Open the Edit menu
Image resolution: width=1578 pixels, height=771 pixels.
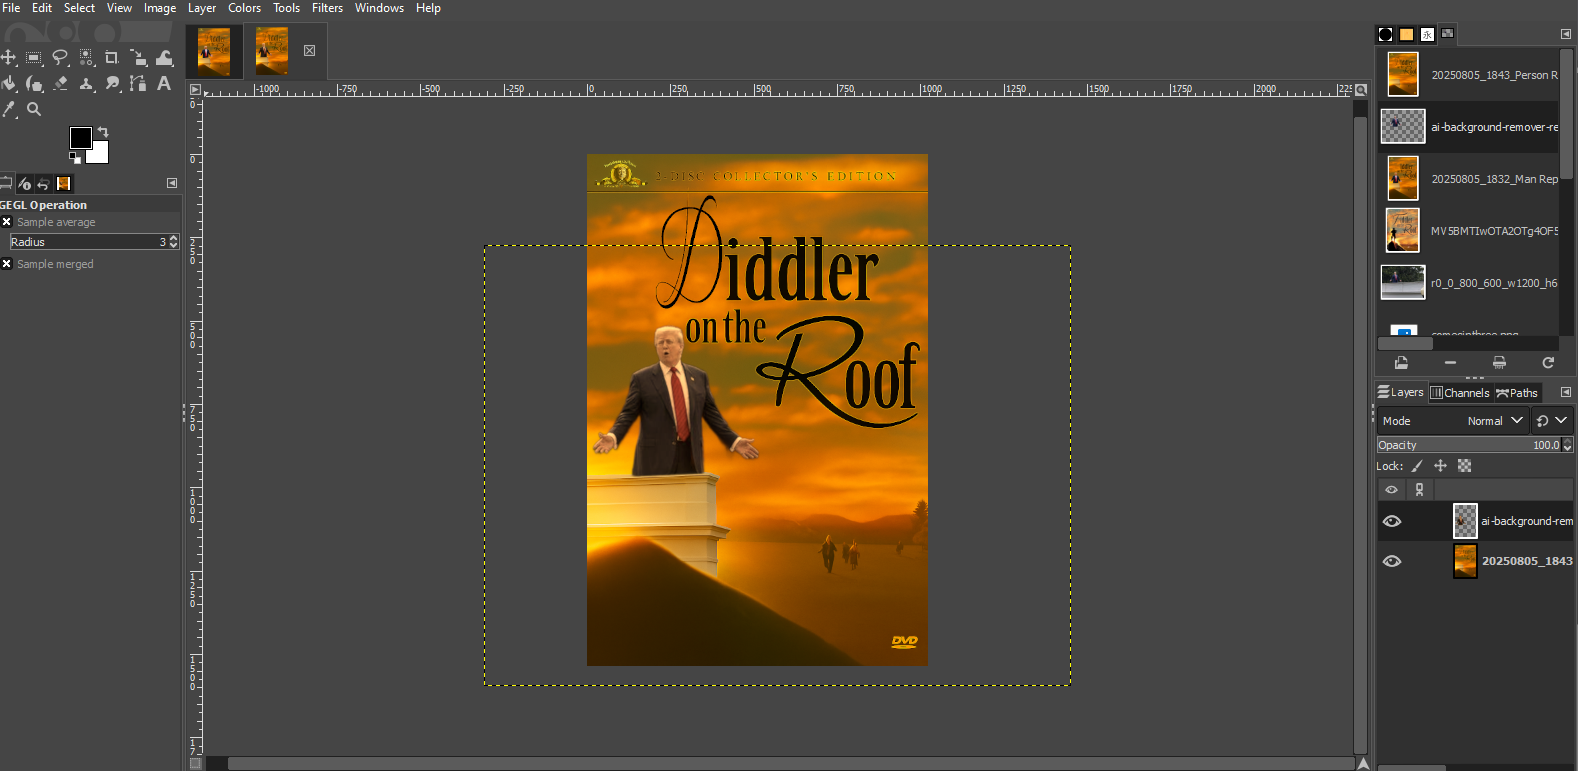click(42, 8)
